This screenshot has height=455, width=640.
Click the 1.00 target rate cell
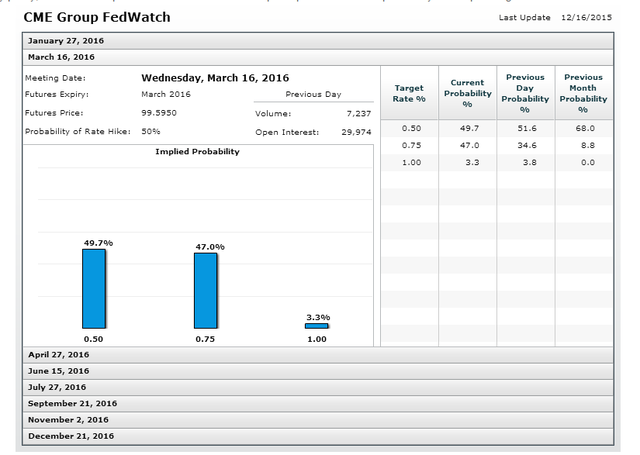point(411,162)
